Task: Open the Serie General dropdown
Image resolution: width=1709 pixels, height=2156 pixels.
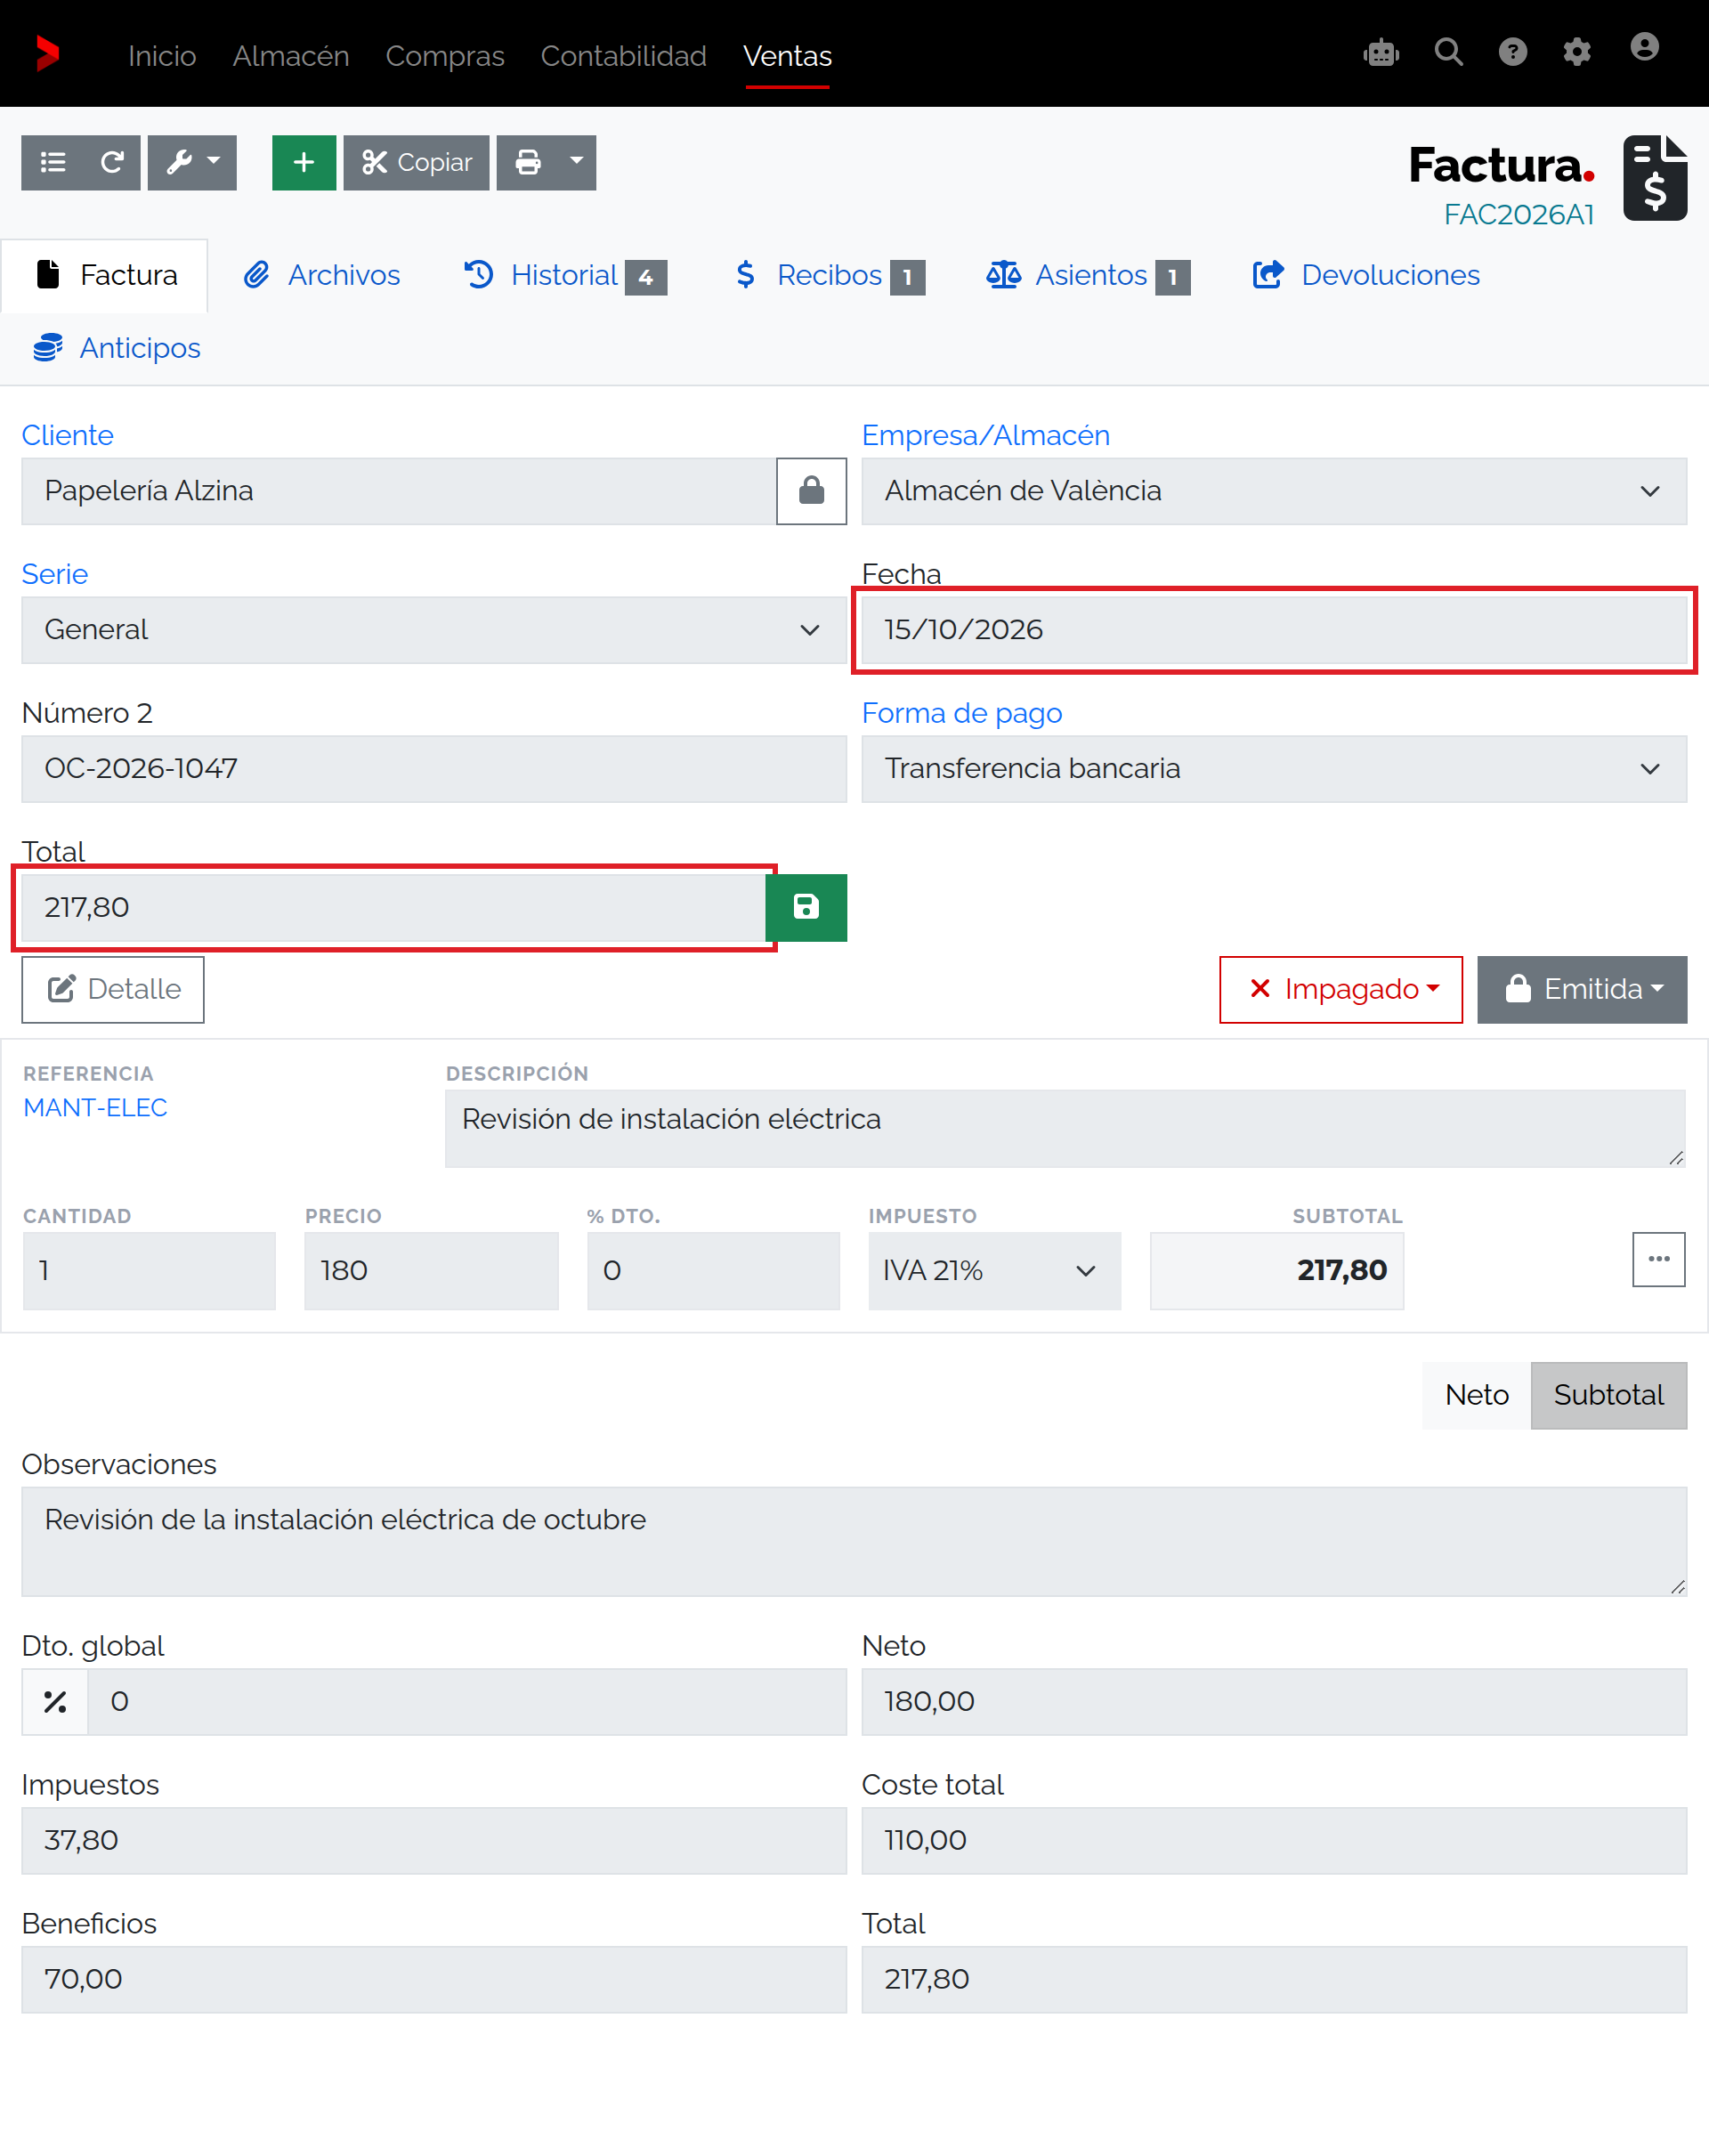Action: (x=434, y=630)
